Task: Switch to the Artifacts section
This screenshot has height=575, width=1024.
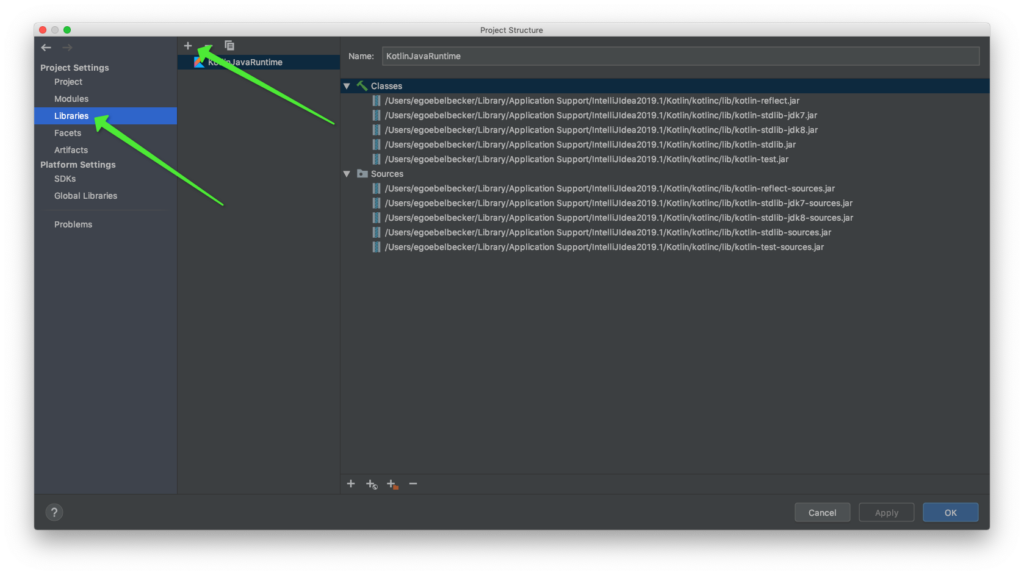Action: click(x=71, y=150)
